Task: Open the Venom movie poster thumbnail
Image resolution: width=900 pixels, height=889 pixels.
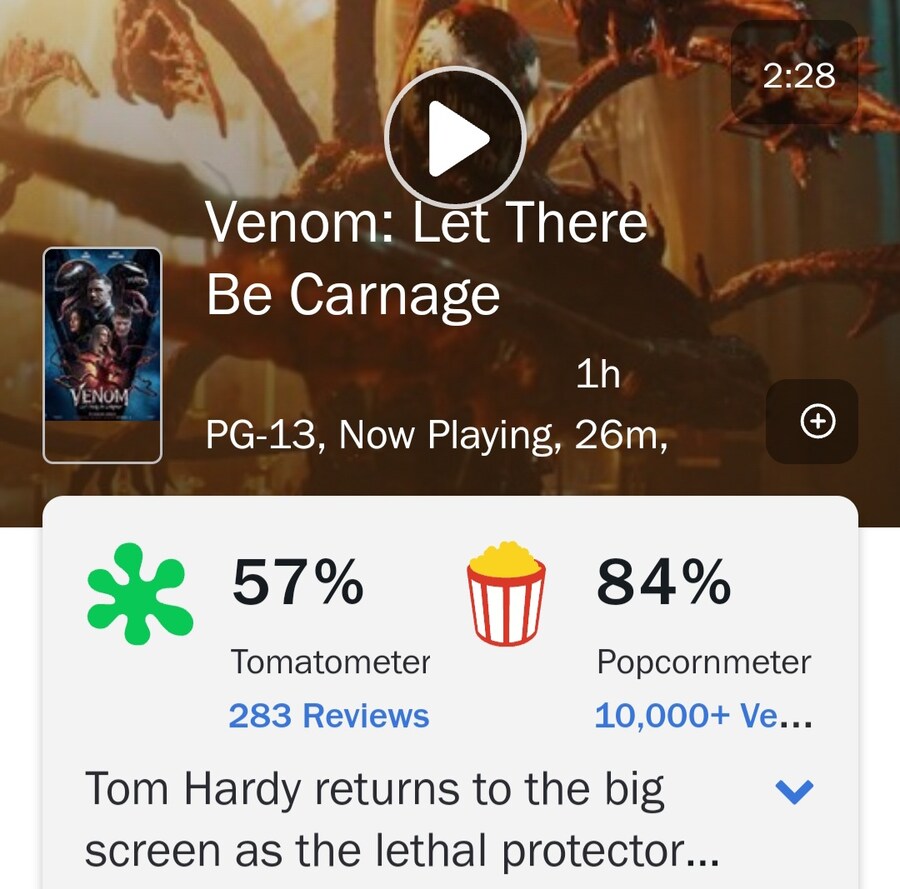Action: coord(102,355)
